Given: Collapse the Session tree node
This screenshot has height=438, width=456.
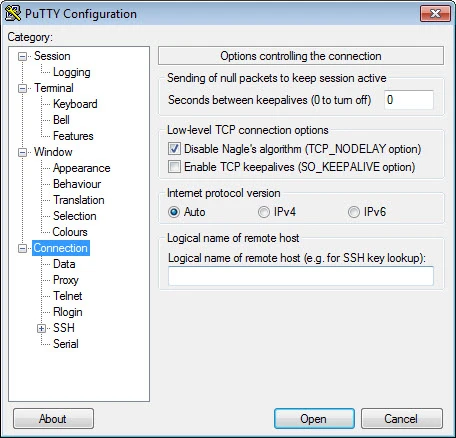Looking at the screenshot, I should 22,56.
